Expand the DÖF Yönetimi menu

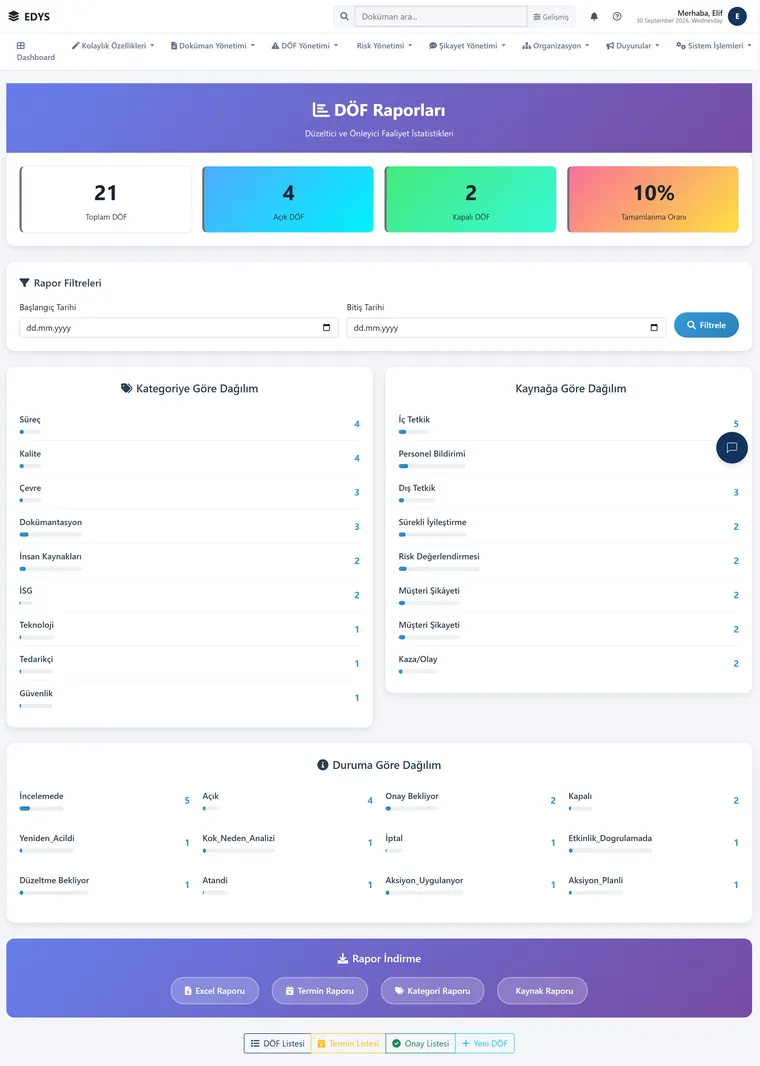tap(305, 46)
